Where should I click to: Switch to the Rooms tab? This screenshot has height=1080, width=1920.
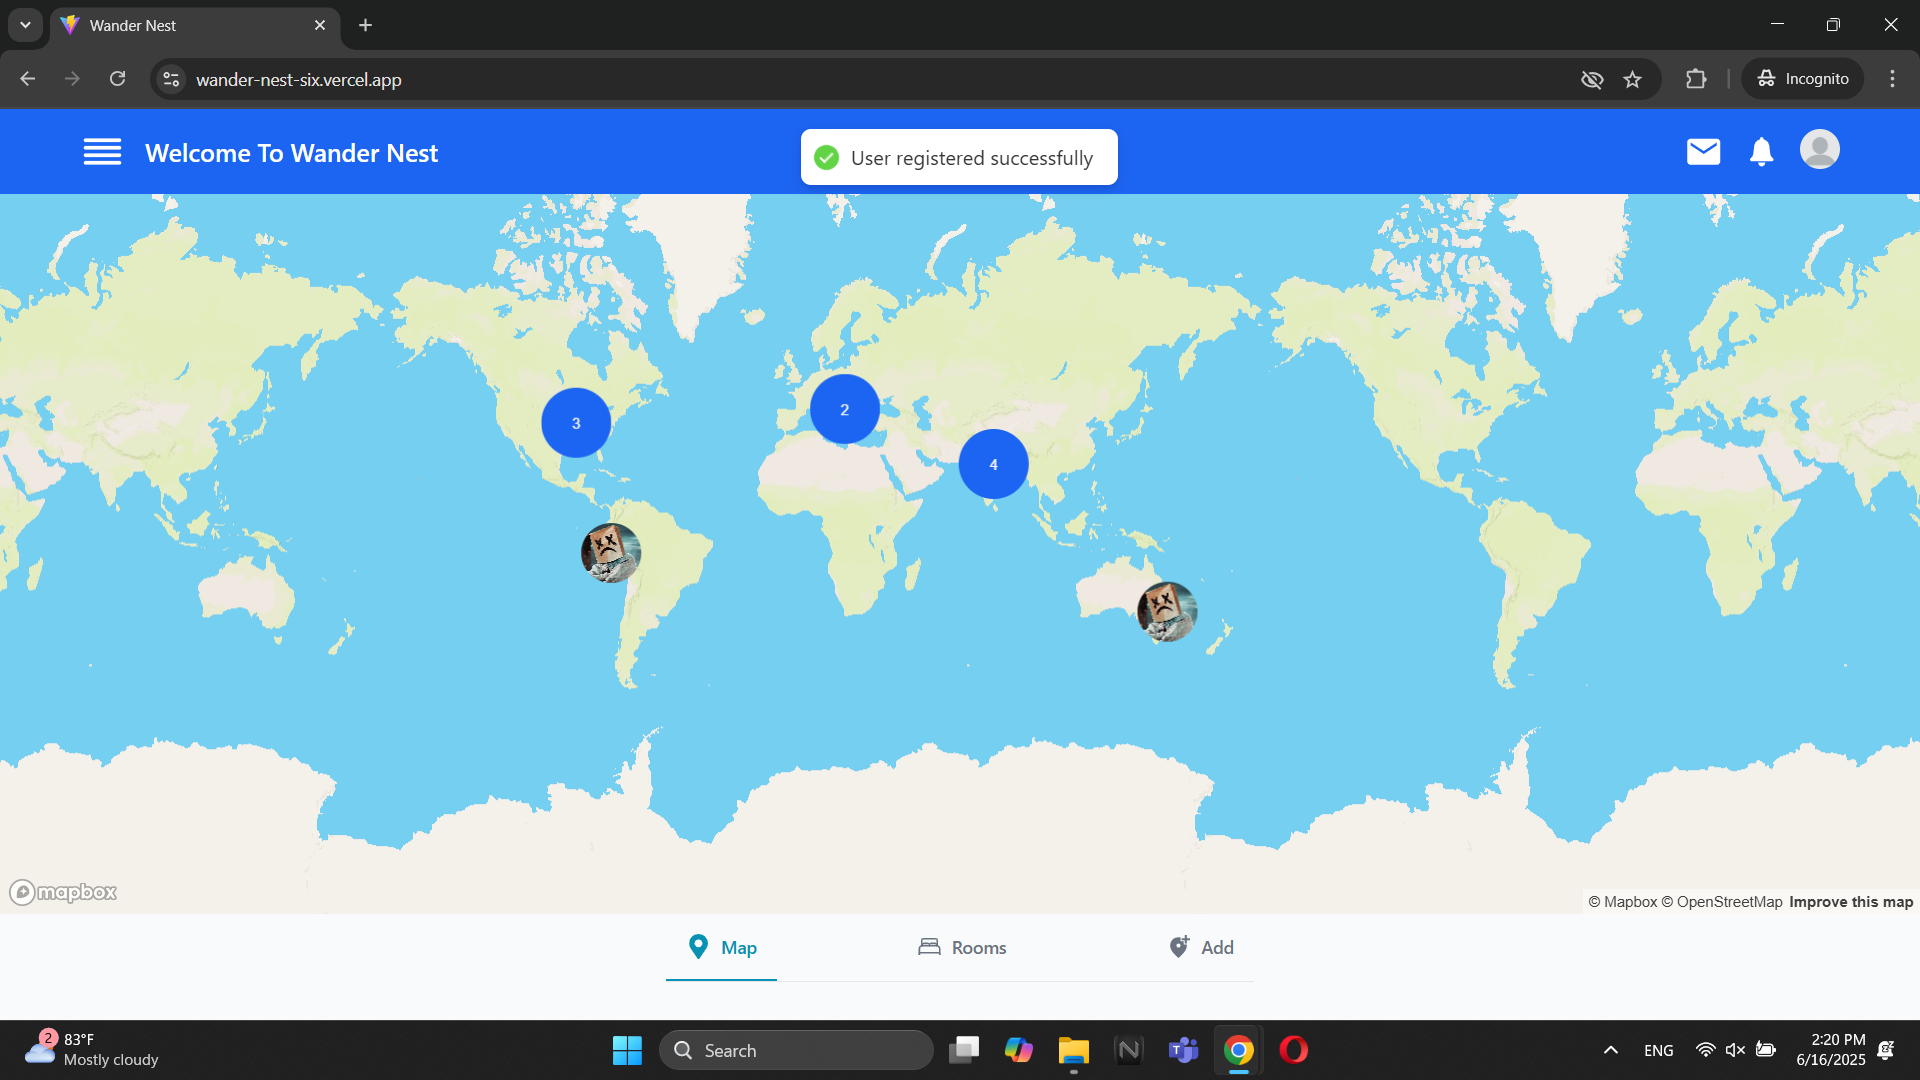[x=961, y=947]
